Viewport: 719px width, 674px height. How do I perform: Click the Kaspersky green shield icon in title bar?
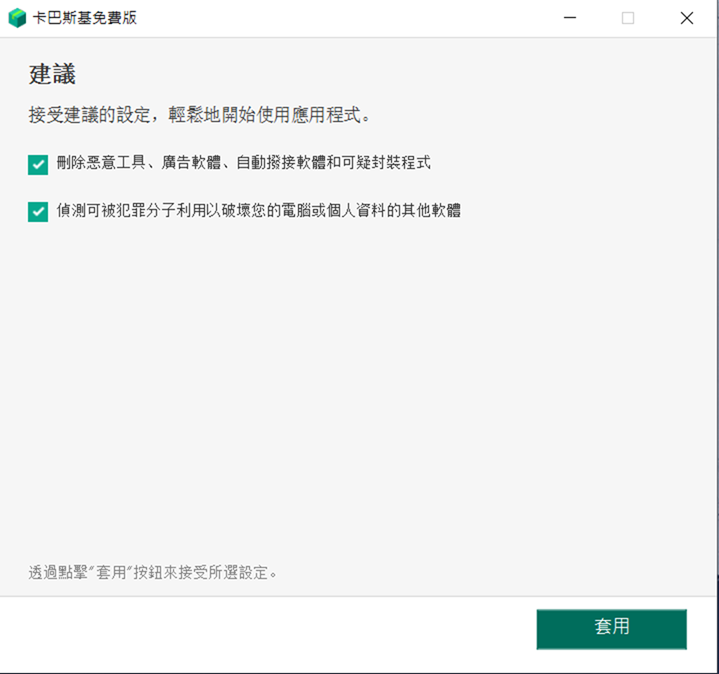point(17,18)
